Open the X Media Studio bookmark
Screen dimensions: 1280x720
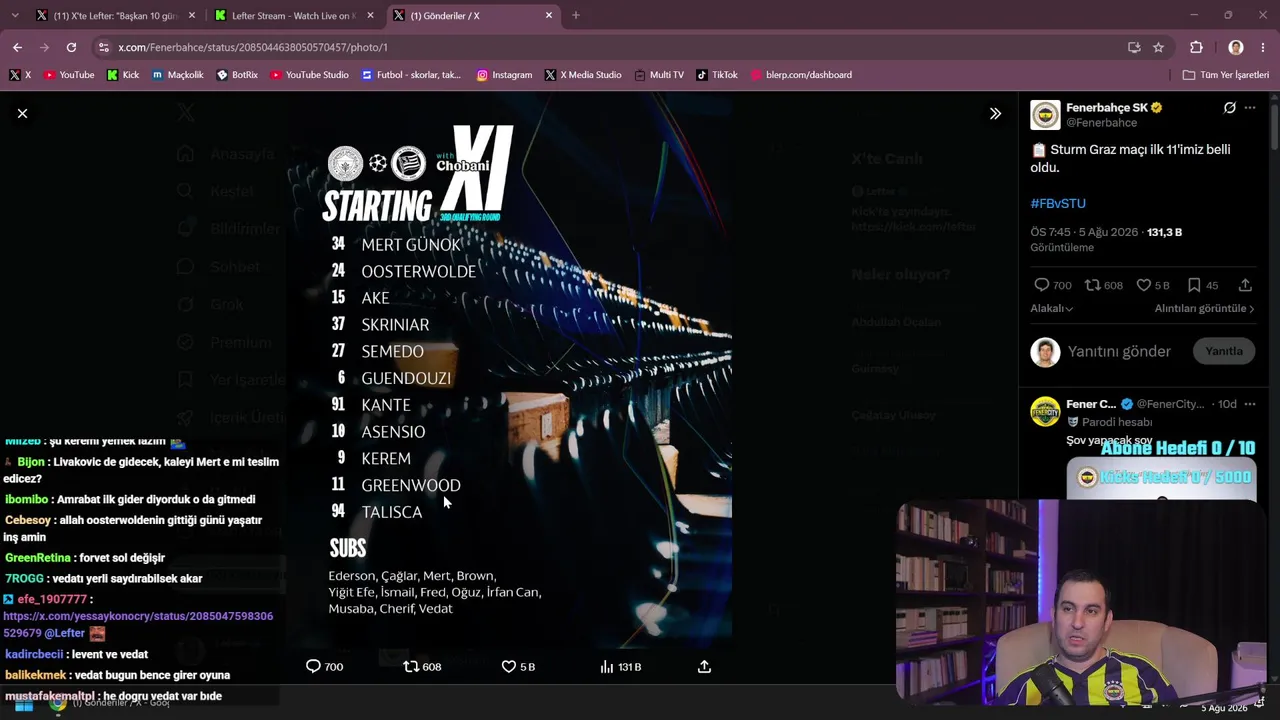tap(583, 75)
